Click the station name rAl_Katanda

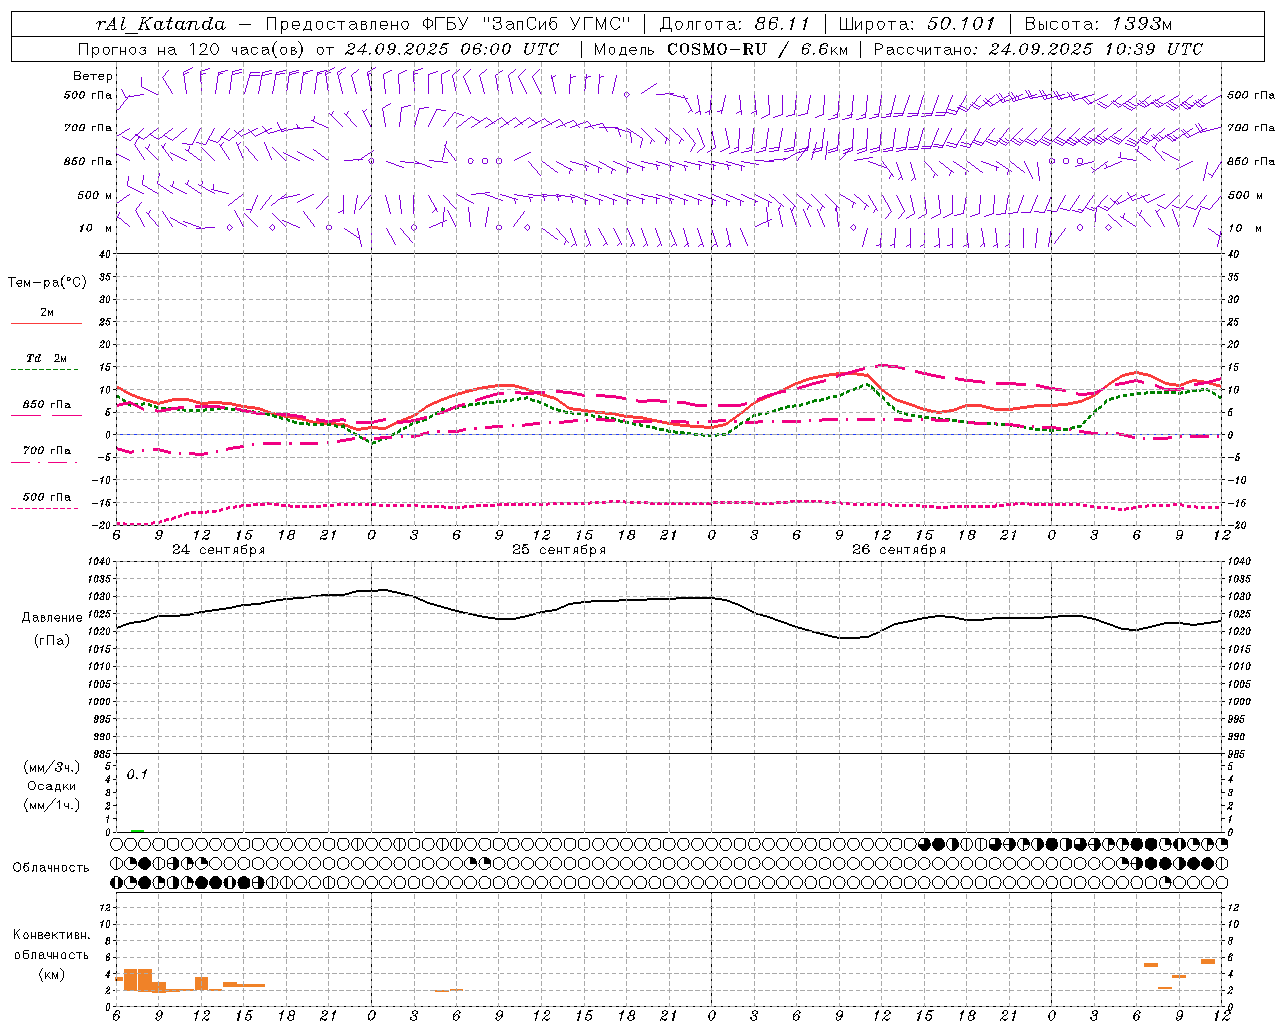[x=160, y=24]
